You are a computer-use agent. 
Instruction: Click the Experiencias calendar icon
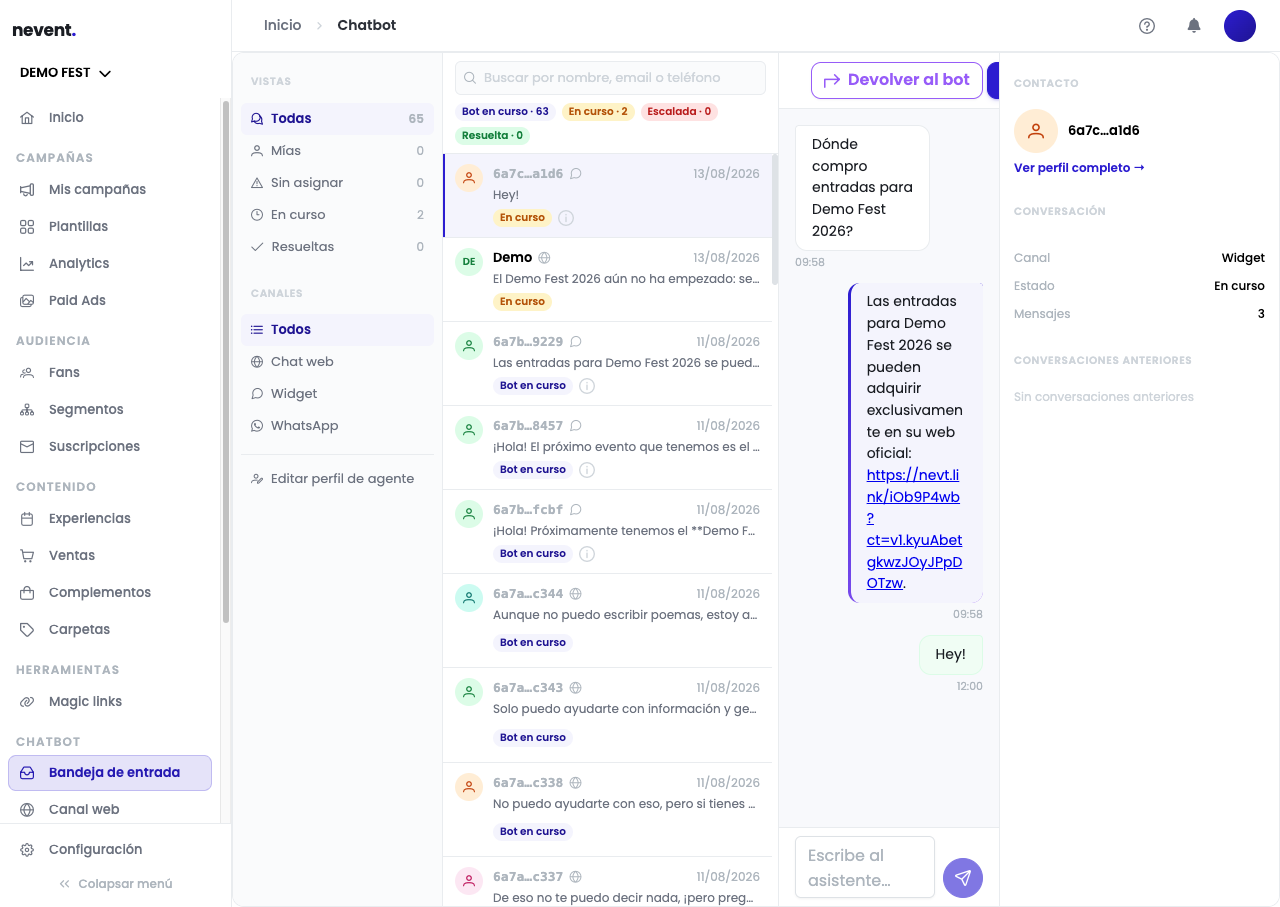tap(28, 519)
